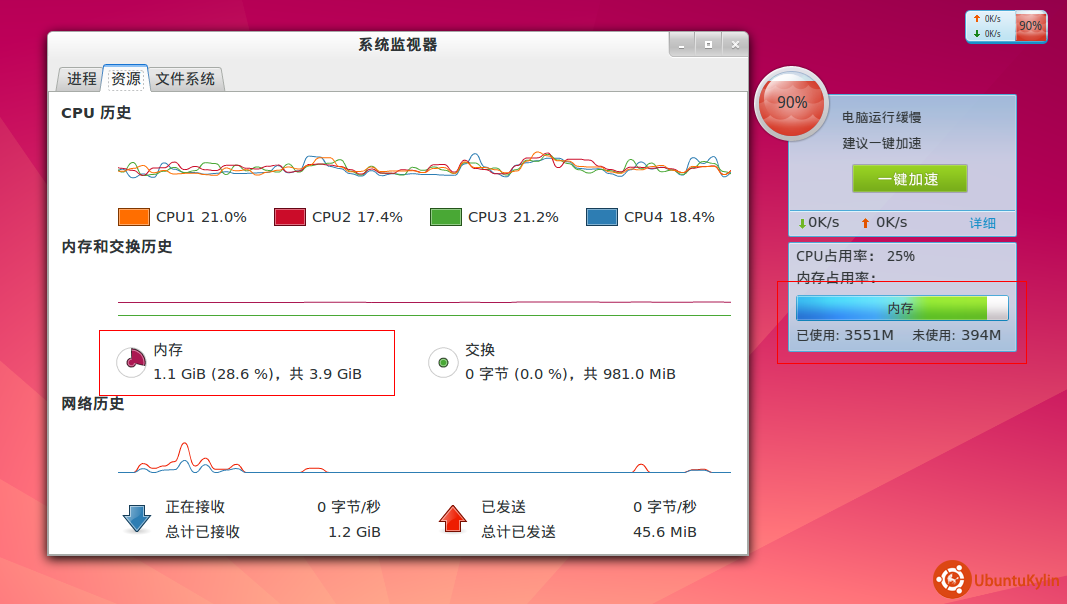This screenshot has height=604, width=1067.
Task: Click the green download speed arrow in the widget panel
Action: click(802, 223)
